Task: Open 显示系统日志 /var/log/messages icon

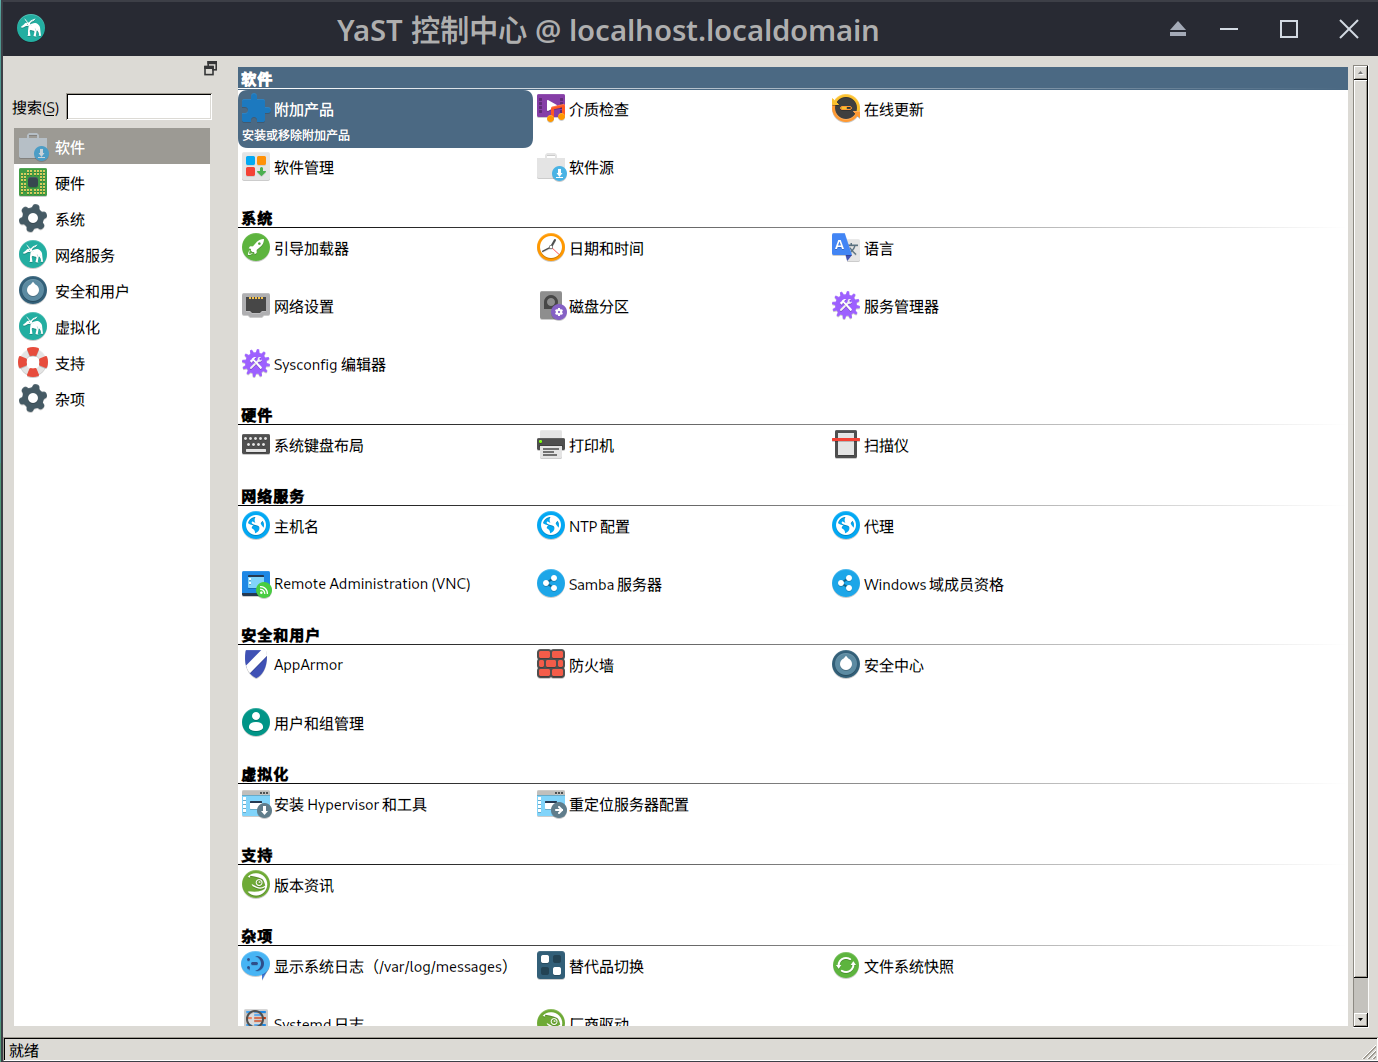Action: click(x=256, y=965)
